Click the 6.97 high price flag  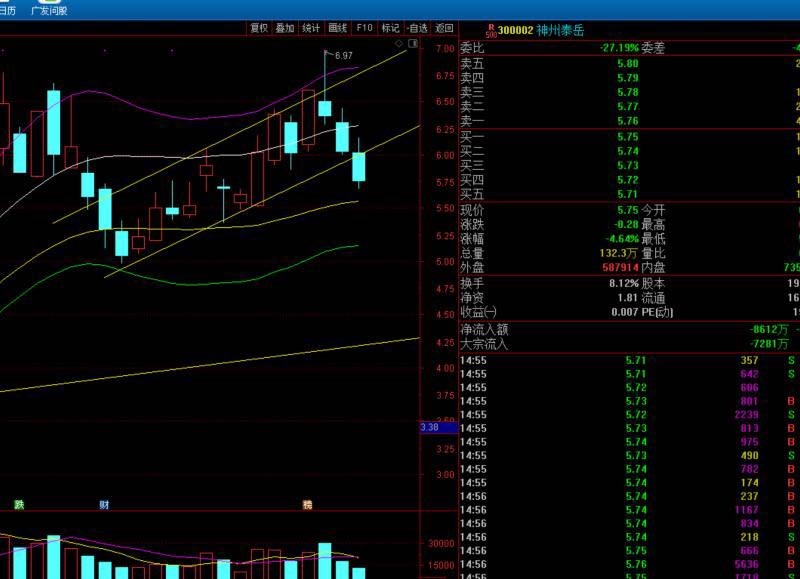click(340, 55)
